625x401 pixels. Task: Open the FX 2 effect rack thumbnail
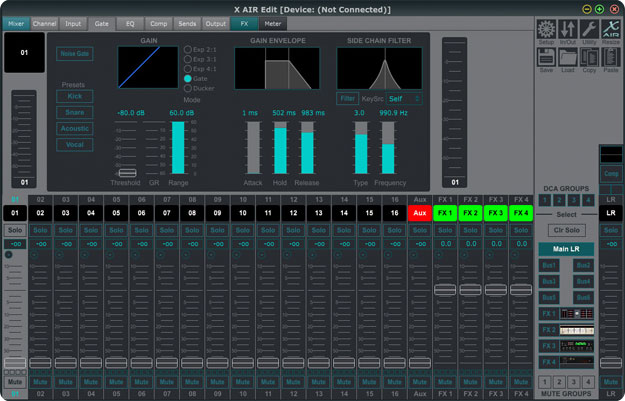tap(577, 330)
